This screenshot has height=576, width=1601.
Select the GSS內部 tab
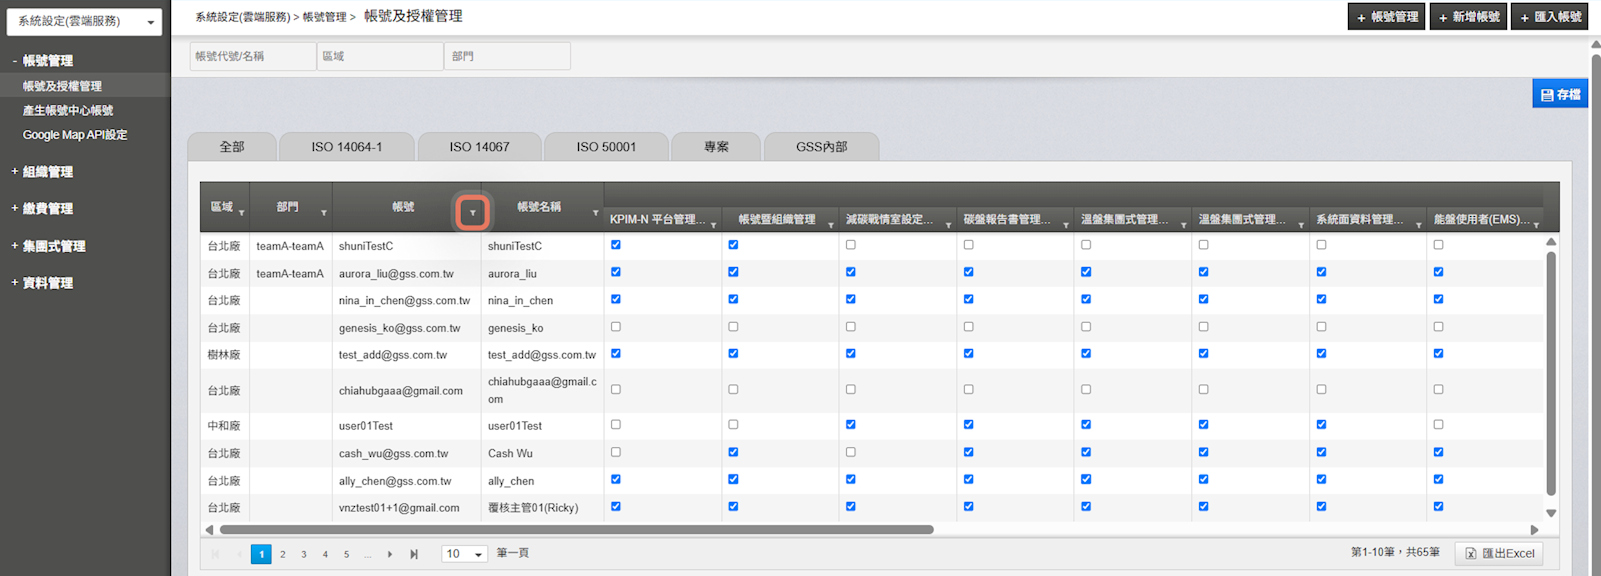click(821, 147)
